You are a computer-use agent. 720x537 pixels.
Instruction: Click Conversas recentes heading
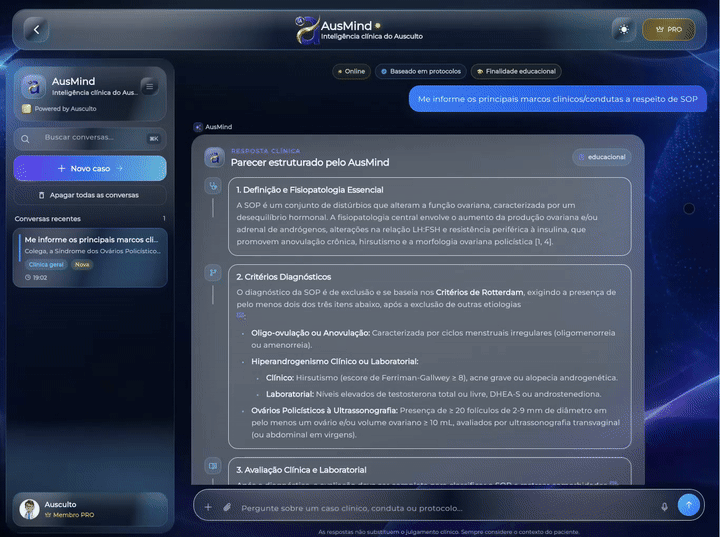point(48,219)
